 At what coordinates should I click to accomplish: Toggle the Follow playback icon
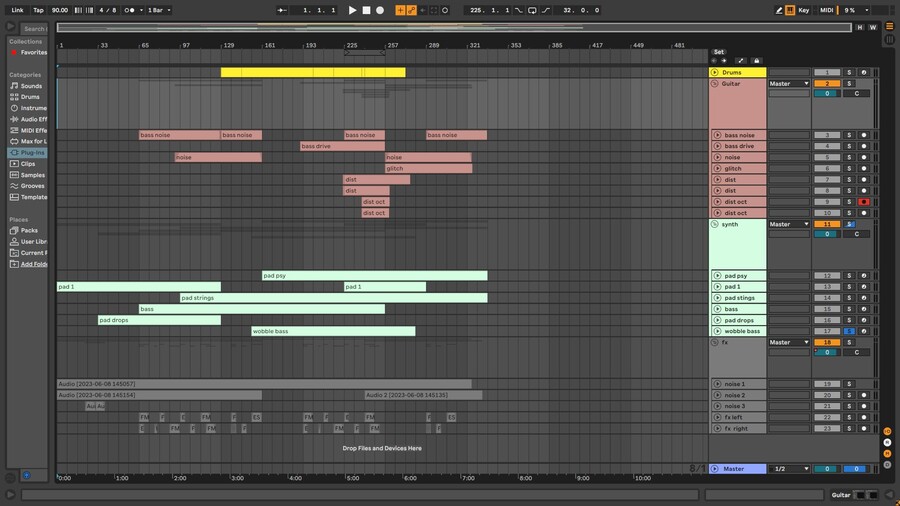pyautogui.click(x=282, y=10)
